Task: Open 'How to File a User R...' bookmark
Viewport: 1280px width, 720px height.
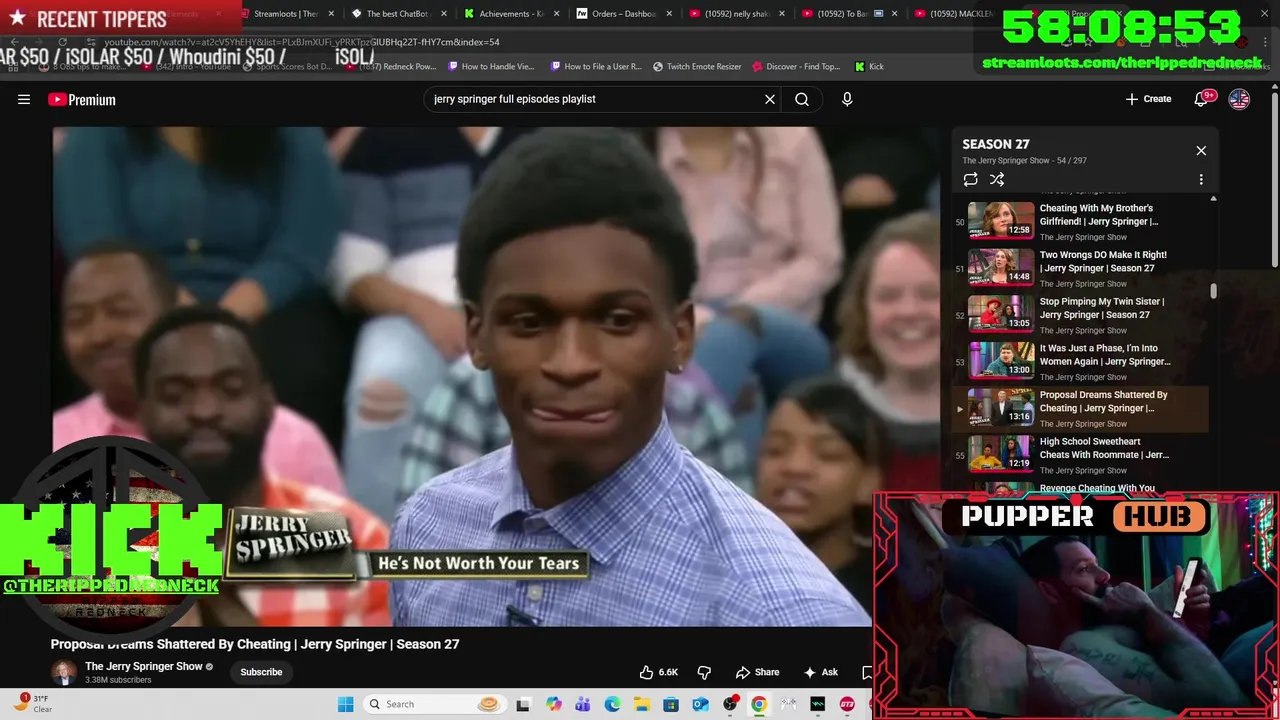Action: pos(595,66)
